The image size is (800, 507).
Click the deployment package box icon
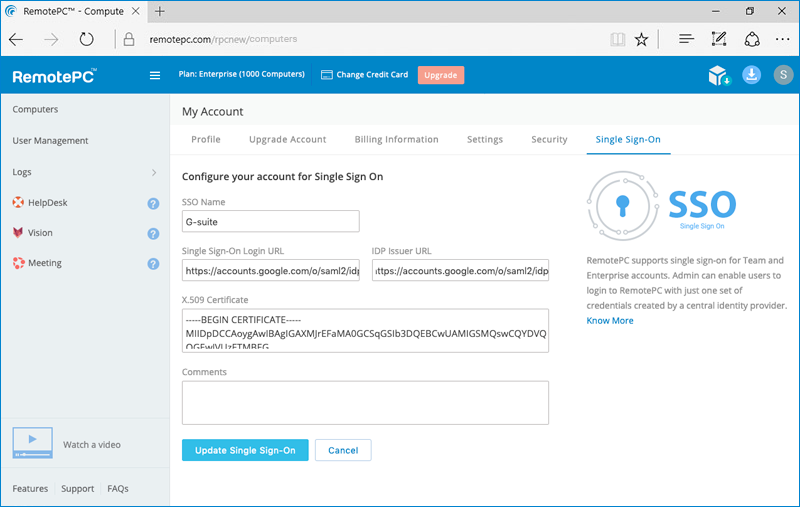pos(718,75)
